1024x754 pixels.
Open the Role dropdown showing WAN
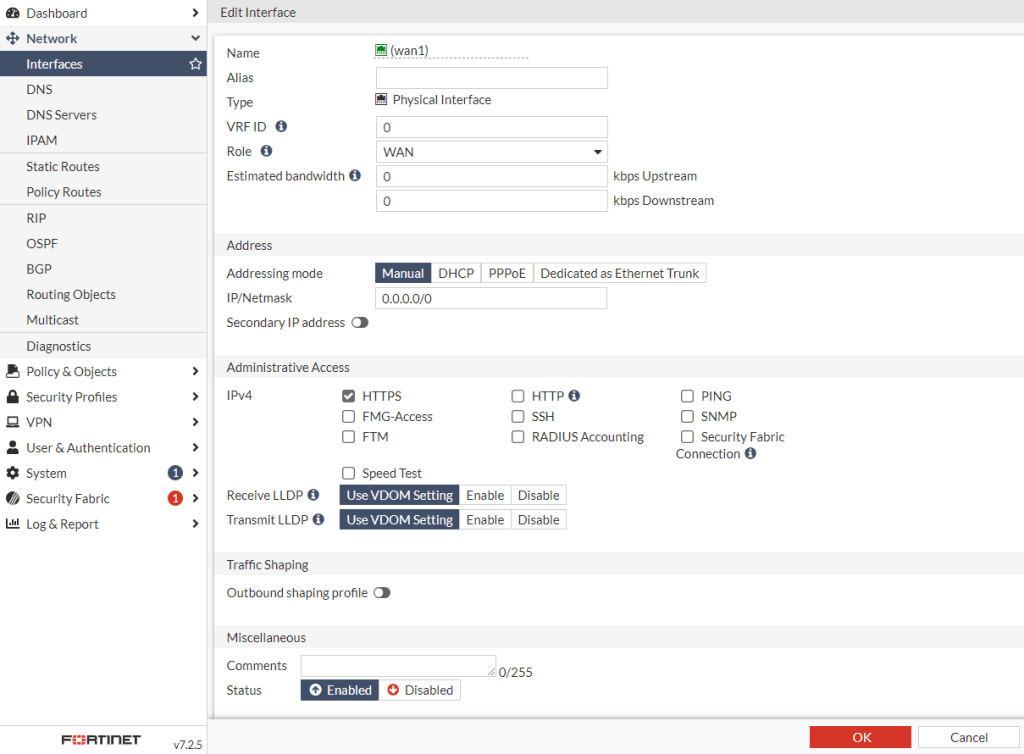pyautogui.click(x=492, y=152)
